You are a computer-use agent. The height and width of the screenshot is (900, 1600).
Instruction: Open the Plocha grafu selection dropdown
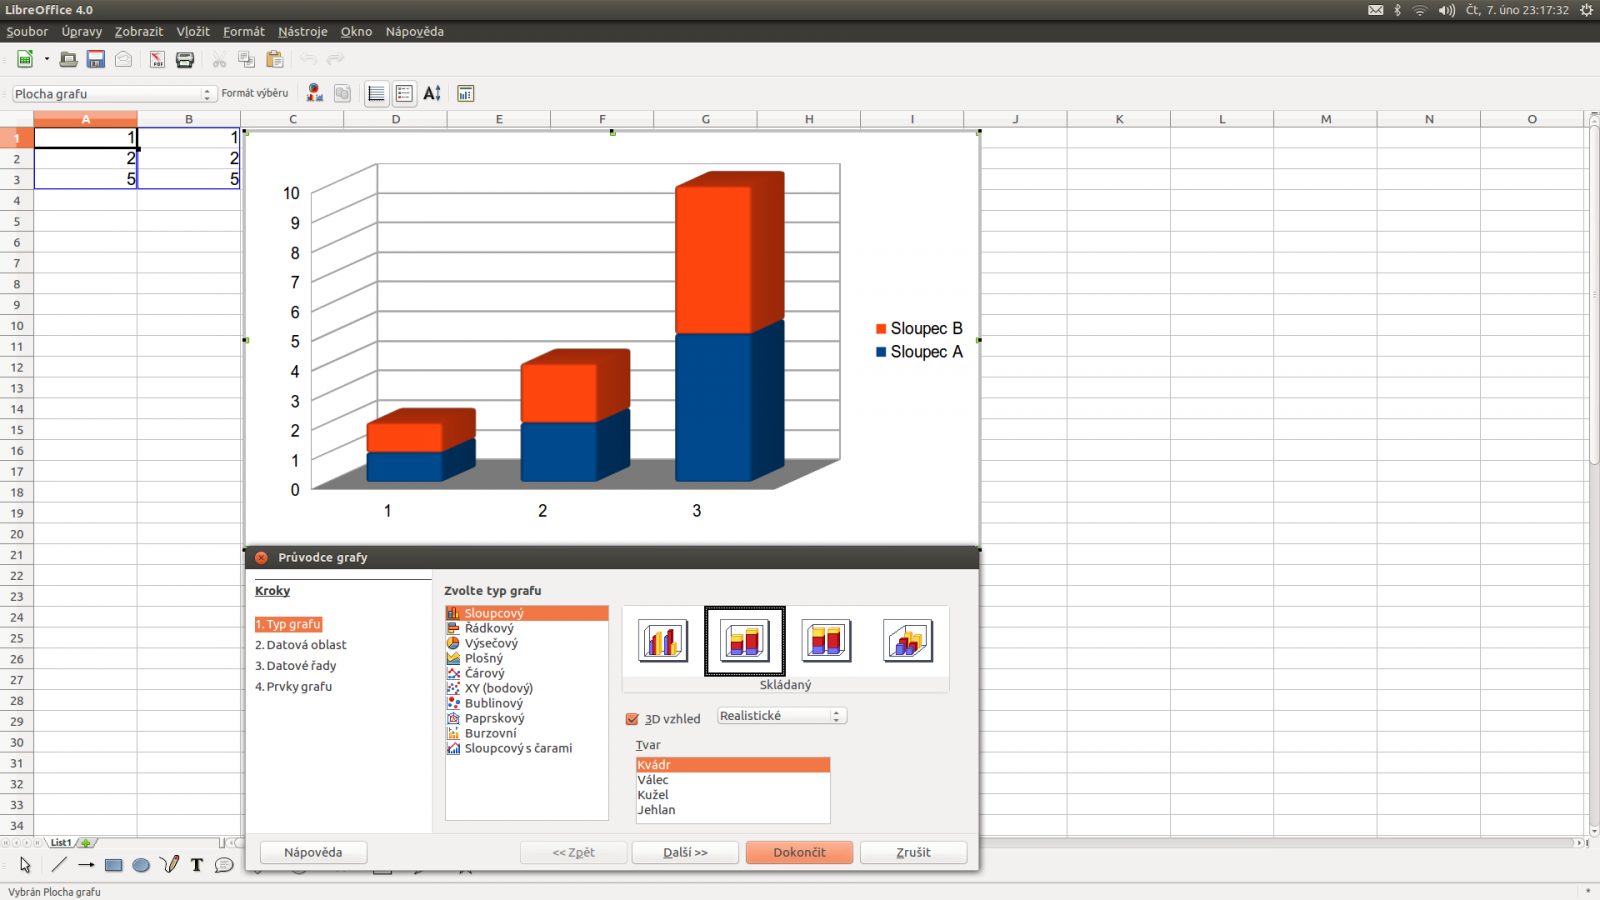click(207, 93)
